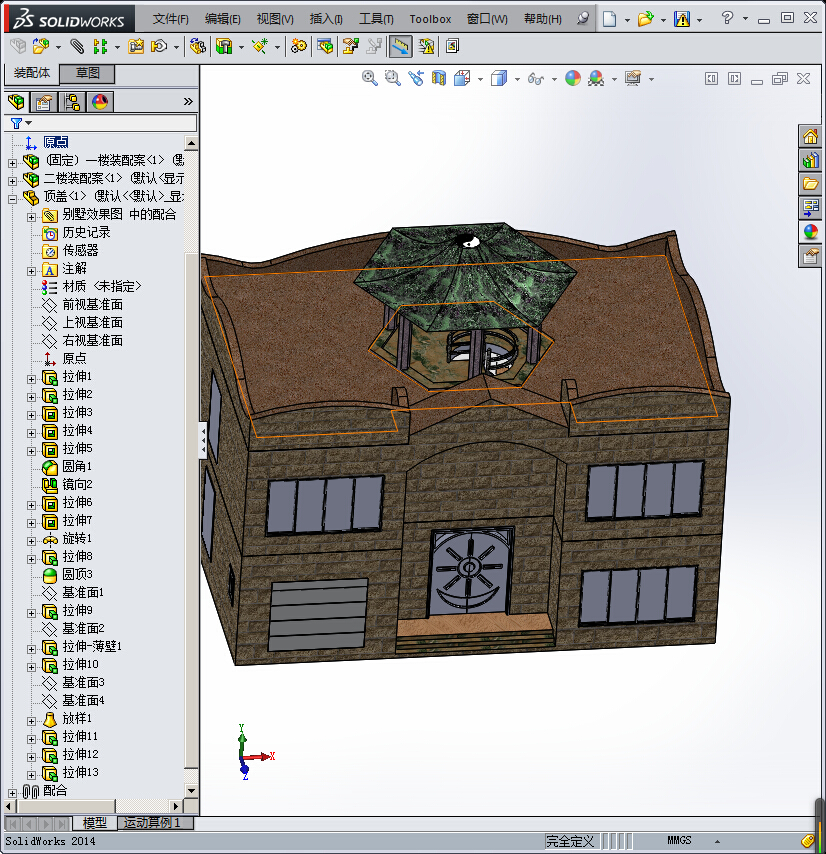
Task: Open the DisplayManager tab in left panel
Action: pyautogui.click(x=100, y=101)
